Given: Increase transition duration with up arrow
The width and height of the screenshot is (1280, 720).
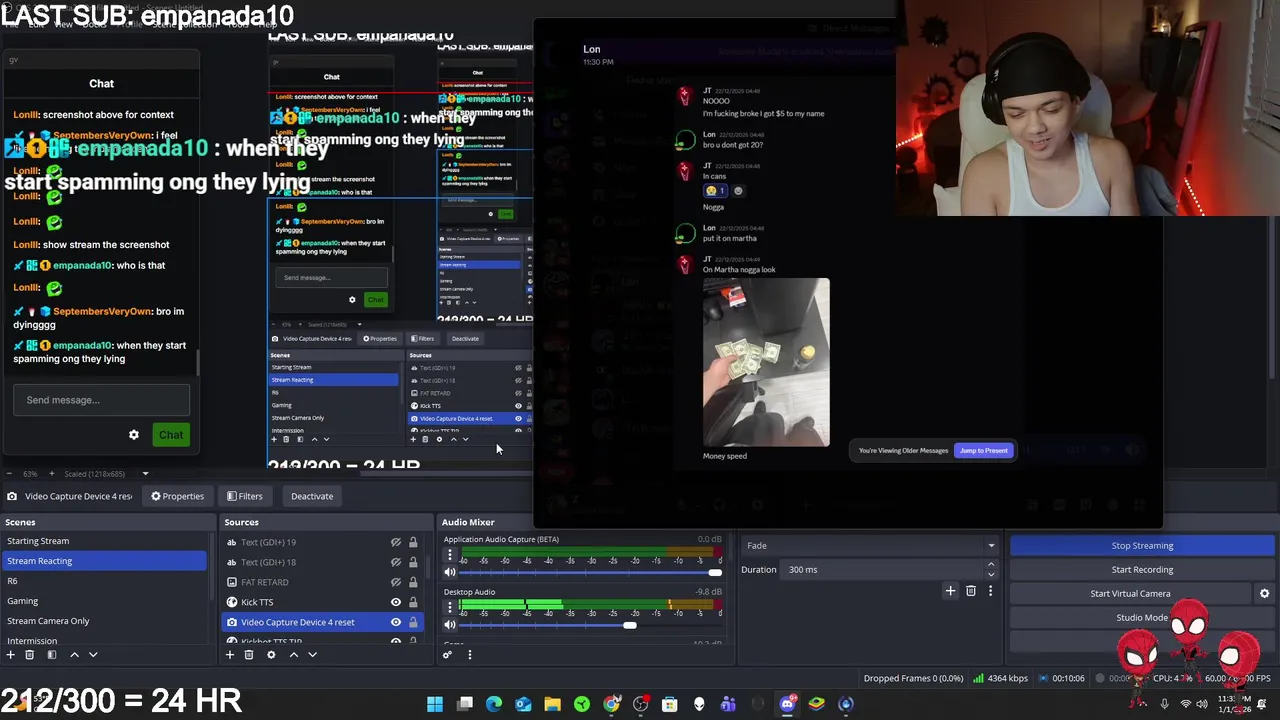Looking at the screenshot, I should click(x=991, y=565).
